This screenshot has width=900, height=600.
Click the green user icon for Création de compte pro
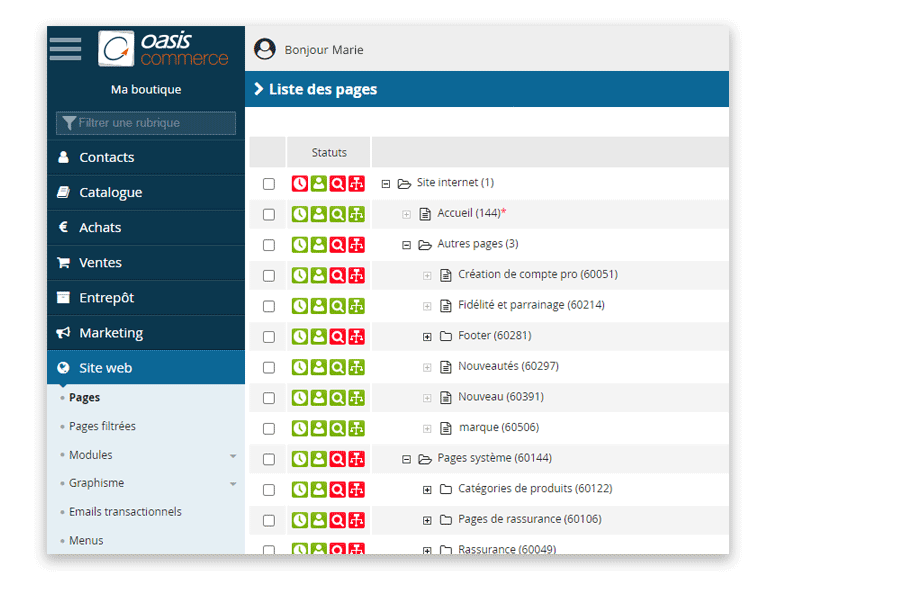(x=319, y=276)
